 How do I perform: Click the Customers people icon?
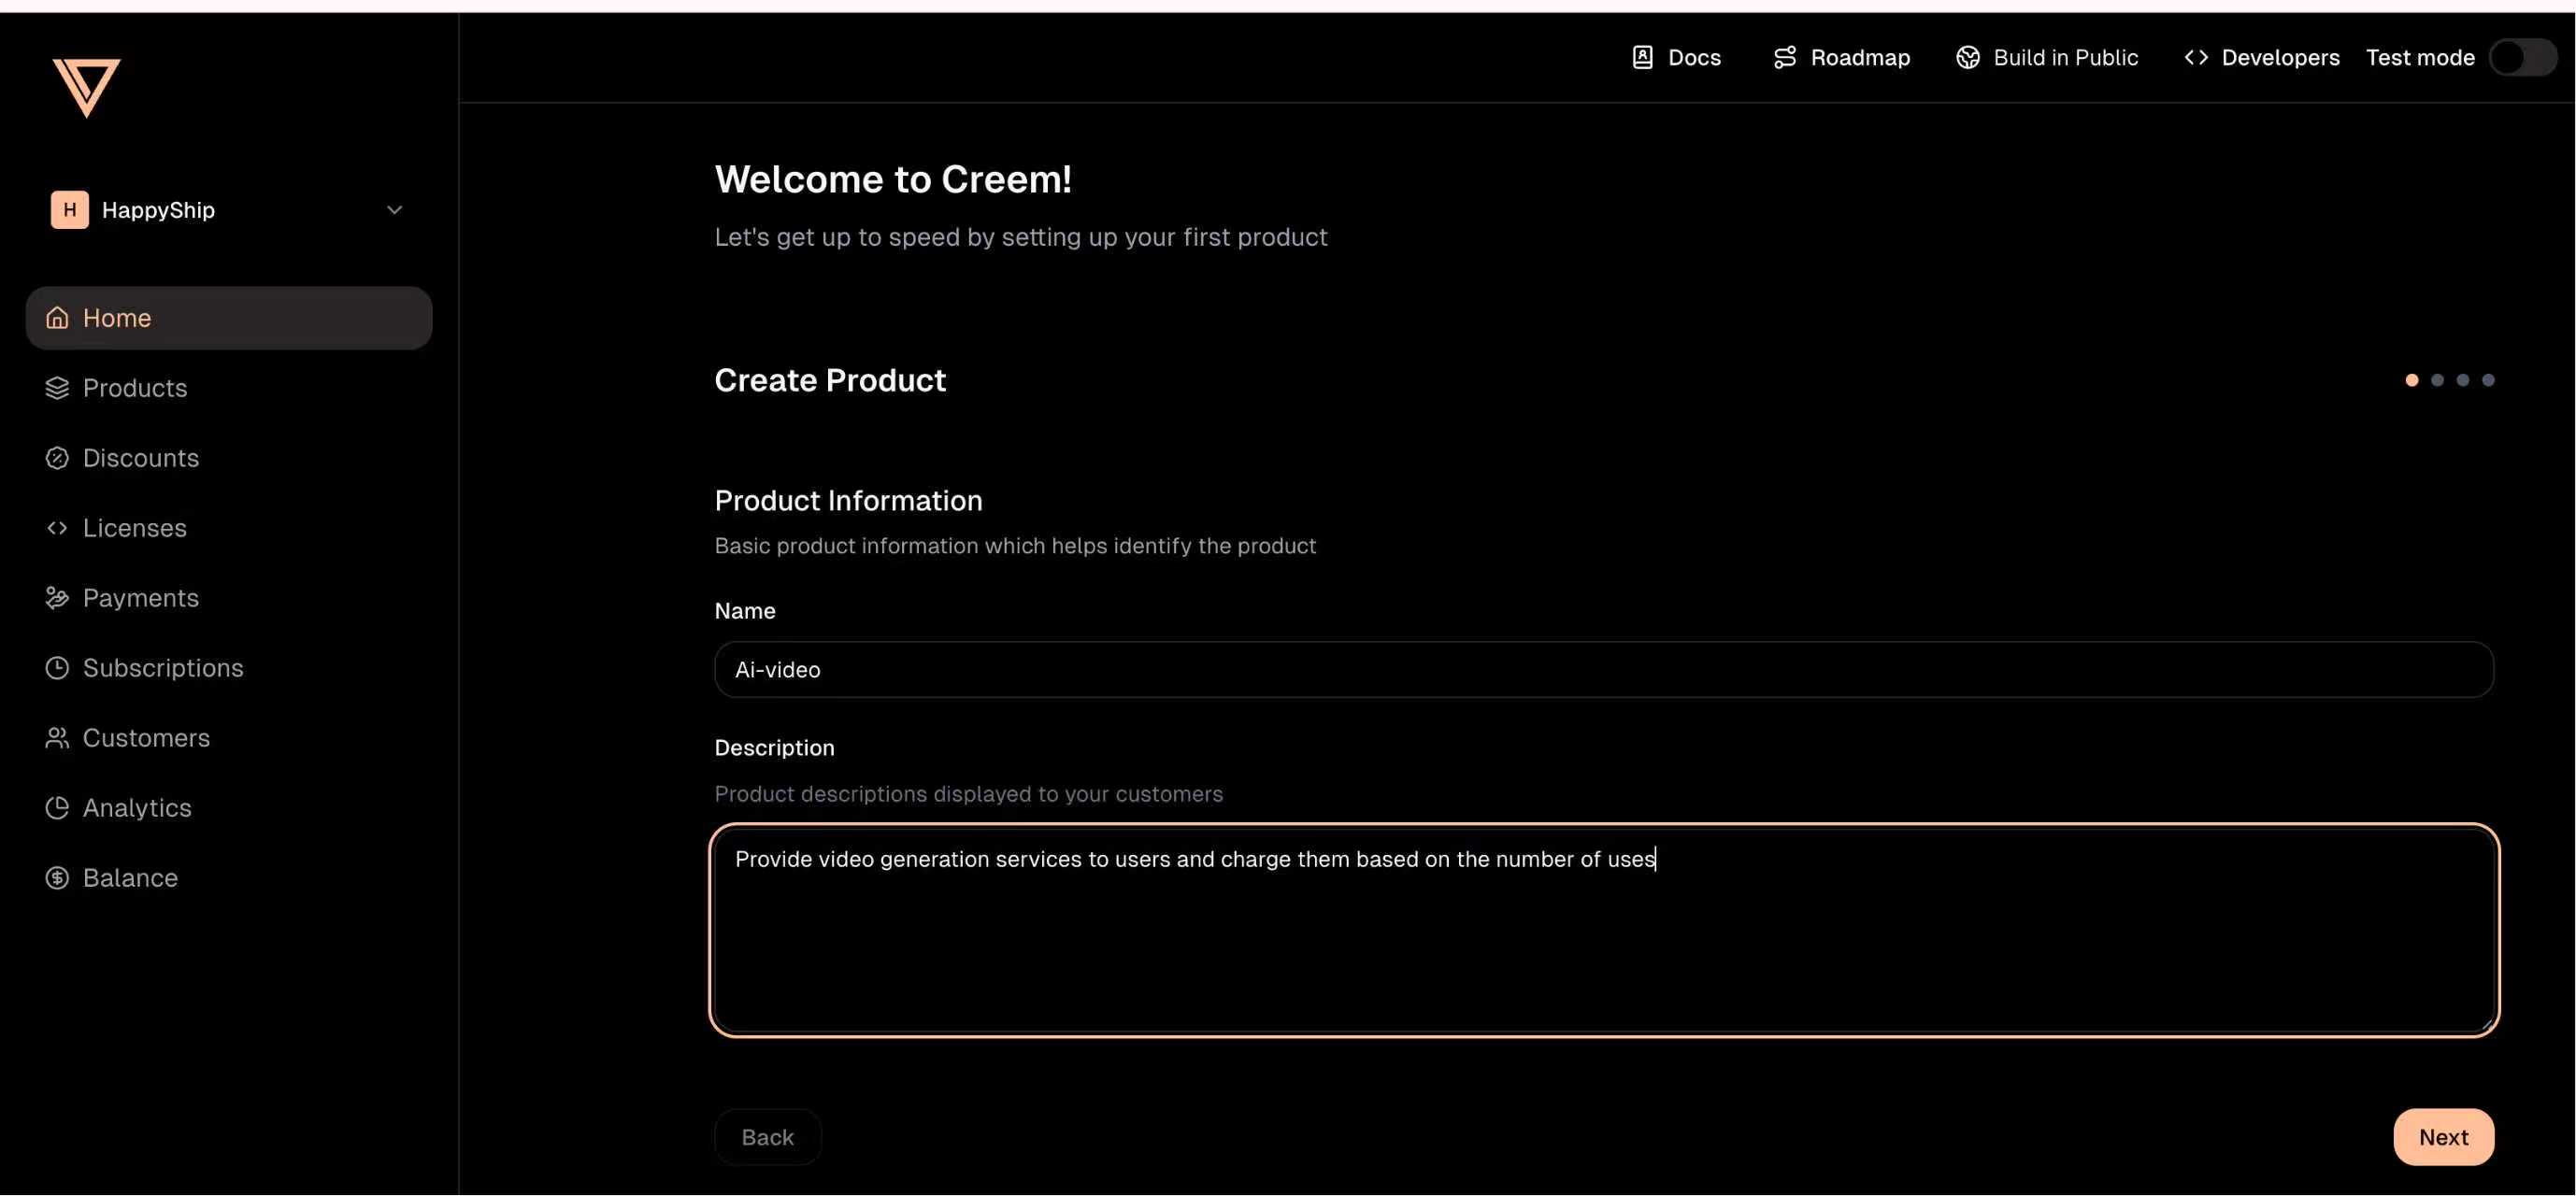point(57,738)
